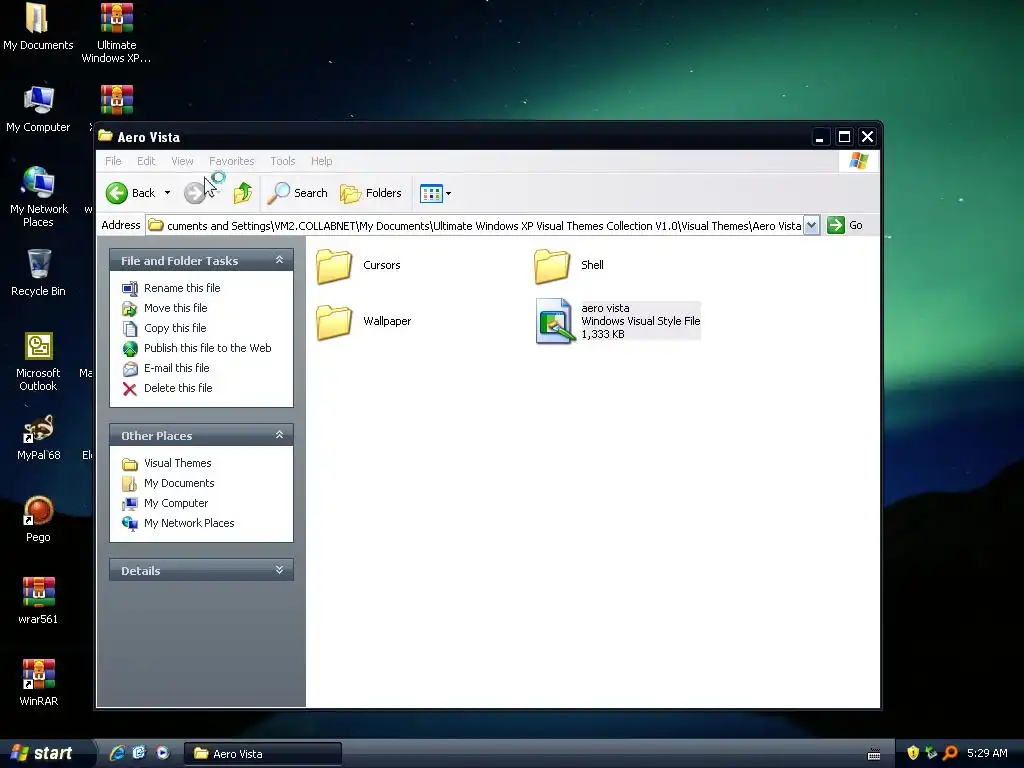Select My Documents desktop icon

tap(38, 27)
